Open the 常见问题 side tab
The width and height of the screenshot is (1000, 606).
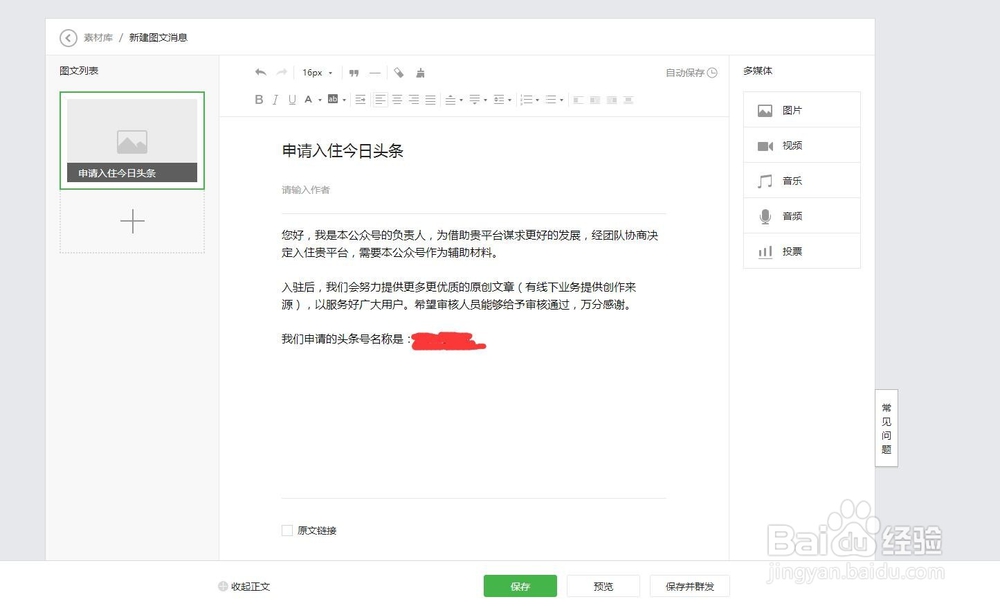tap(886, 428)
